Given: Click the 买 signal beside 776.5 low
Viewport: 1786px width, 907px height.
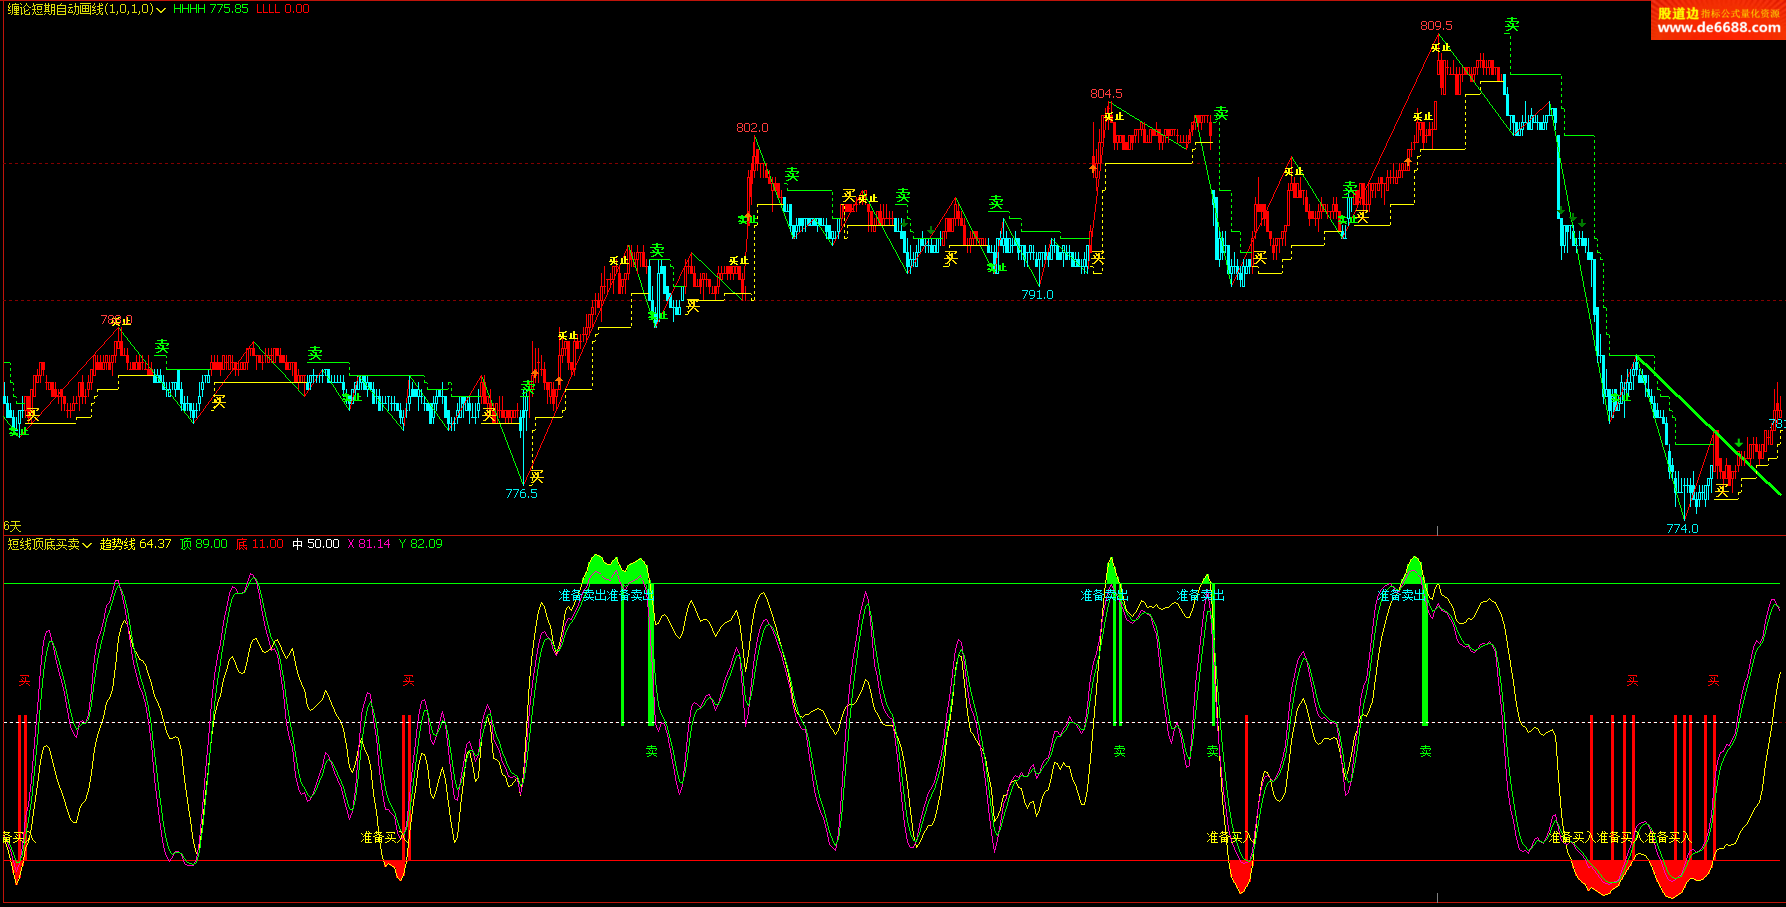Looking at the screenshot, I should click(x=537, y=476).
